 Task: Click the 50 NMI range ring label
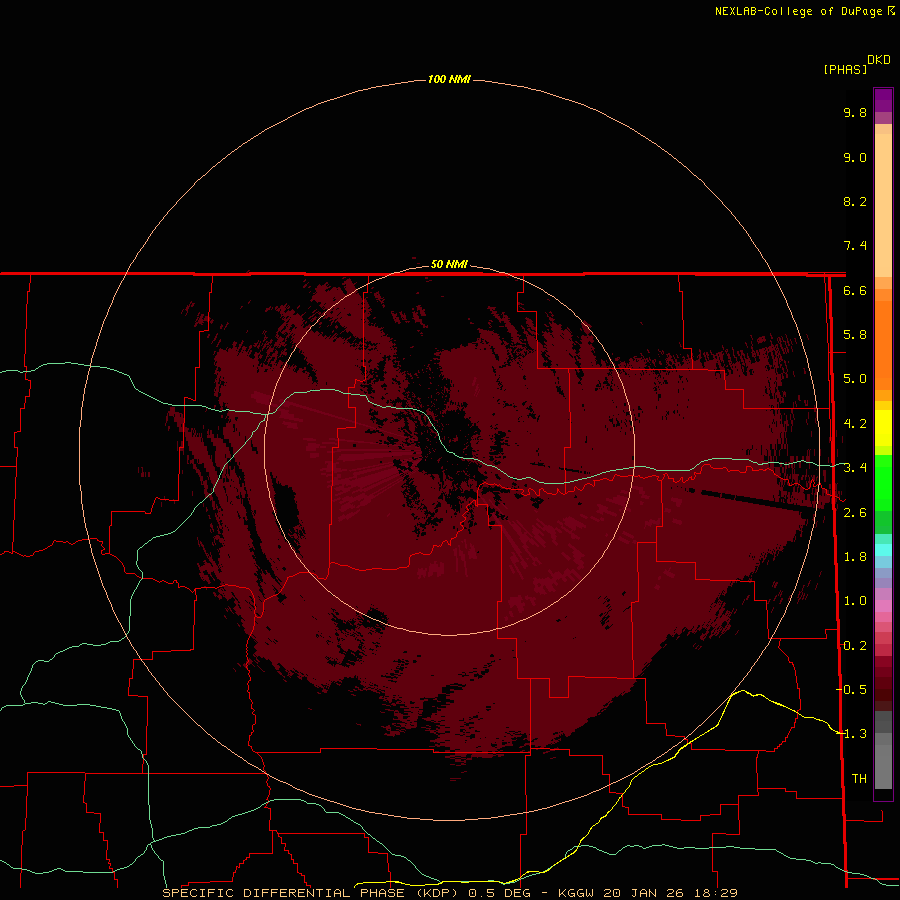click(449, 264)
